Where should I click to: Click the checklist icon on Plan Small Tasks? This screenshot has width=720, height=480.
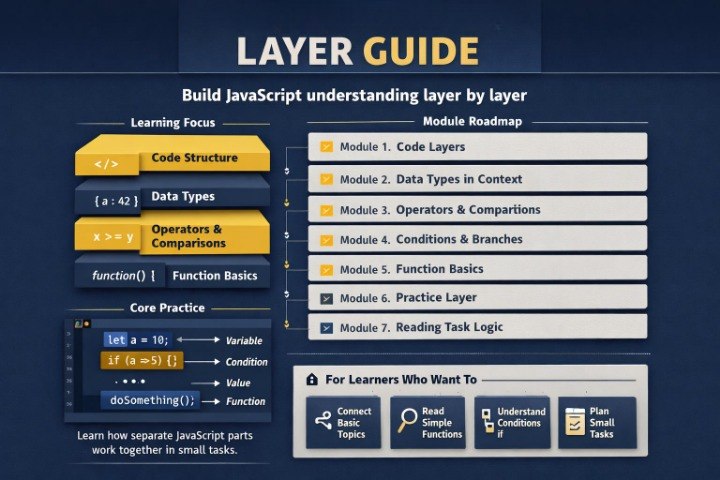pos(574,422)
